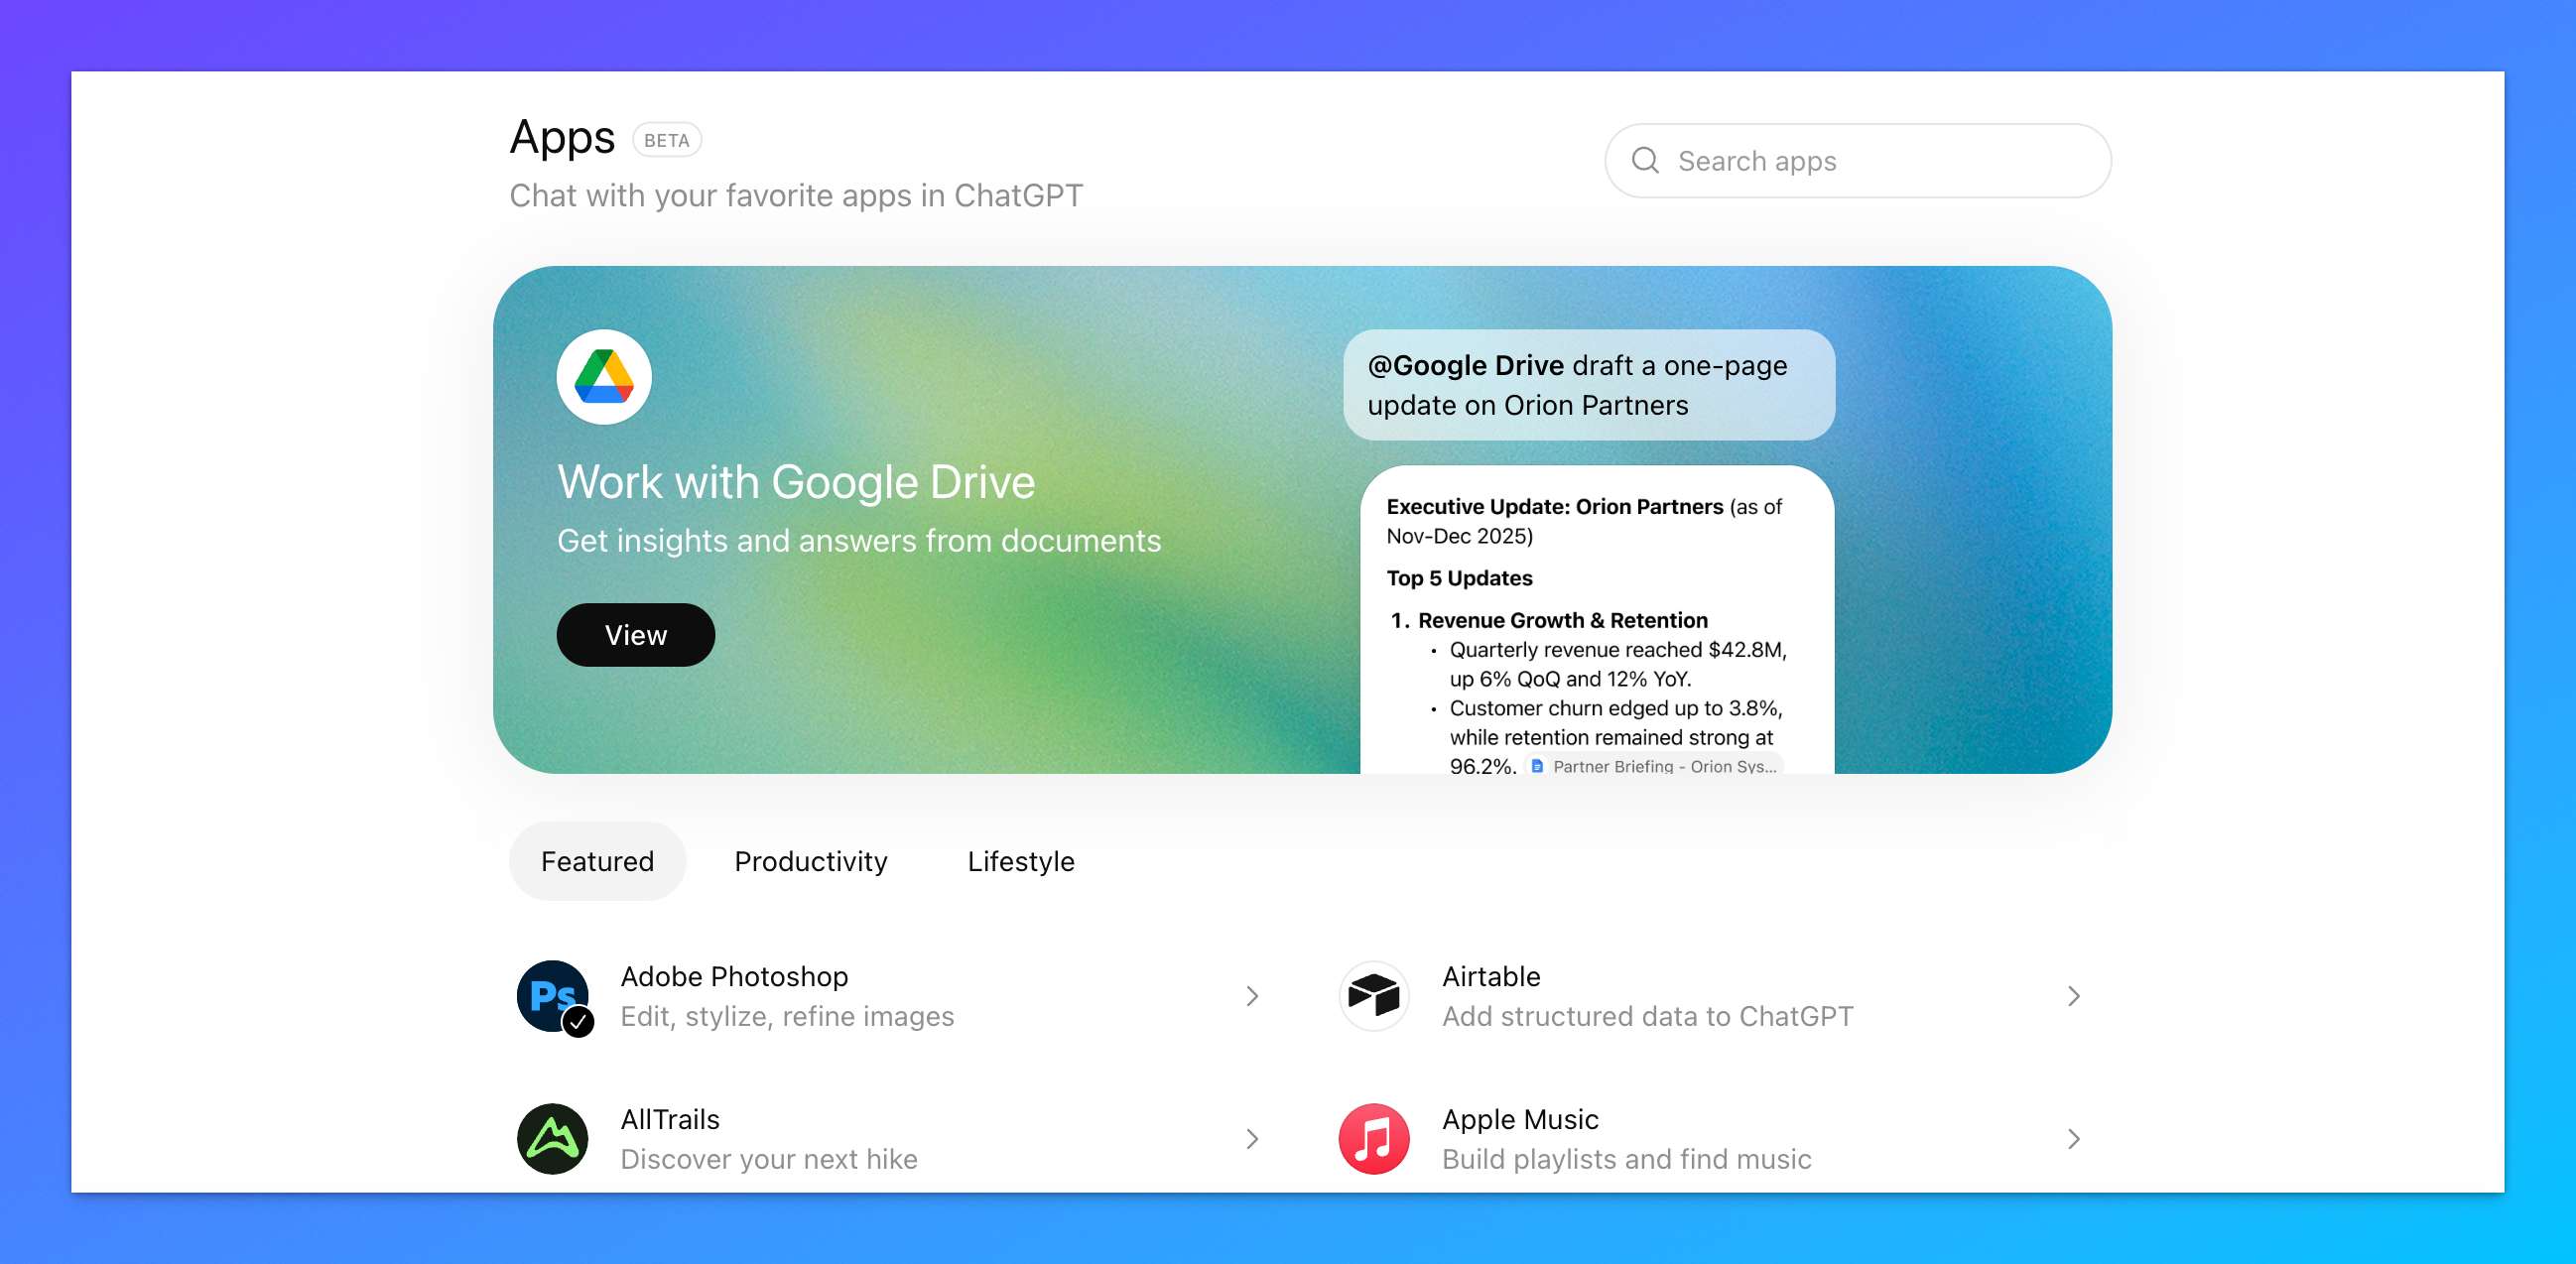Click the AllTrails app icon
Screen dimensions: 2576x1264
coord(552,1138)
